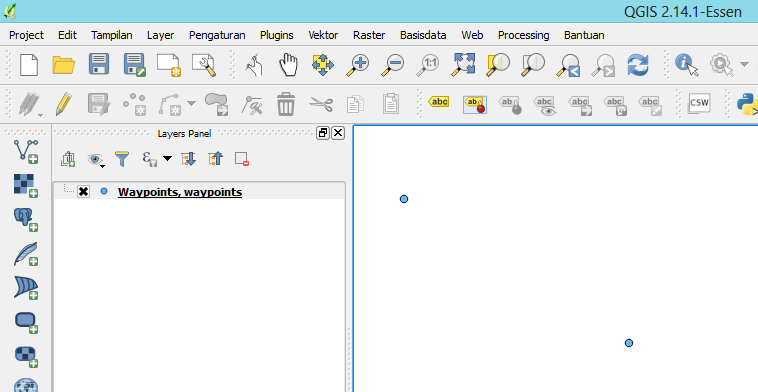Select the Waypoints, waypoints layer
This screenshot has height=392, width=758.
[x=180, y=192]
